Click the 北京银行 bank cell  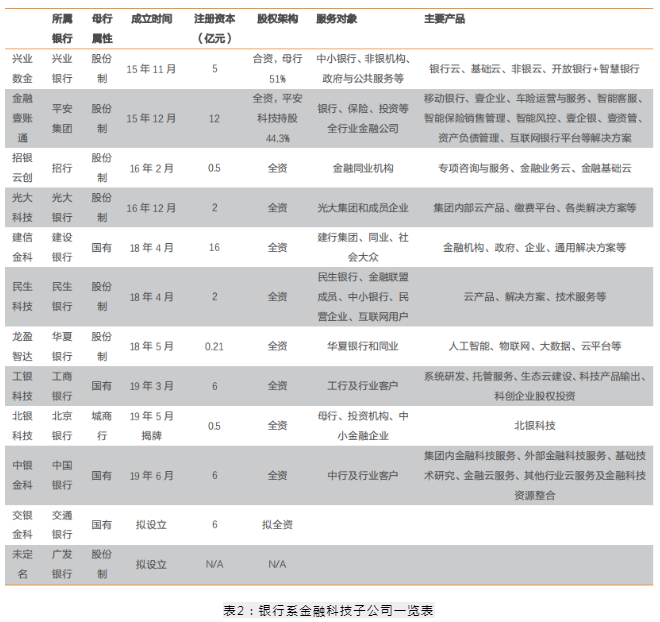point(62,425)
